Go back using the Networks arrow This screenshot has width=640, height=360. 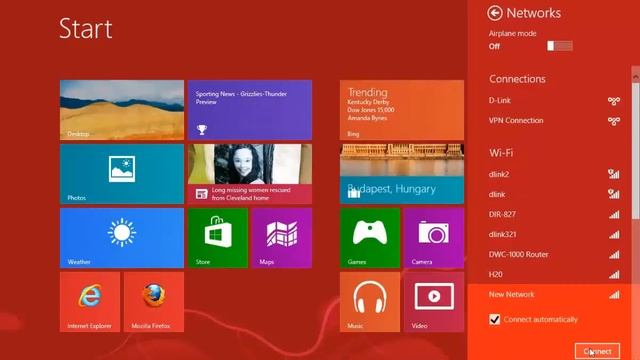click(495, 13)
